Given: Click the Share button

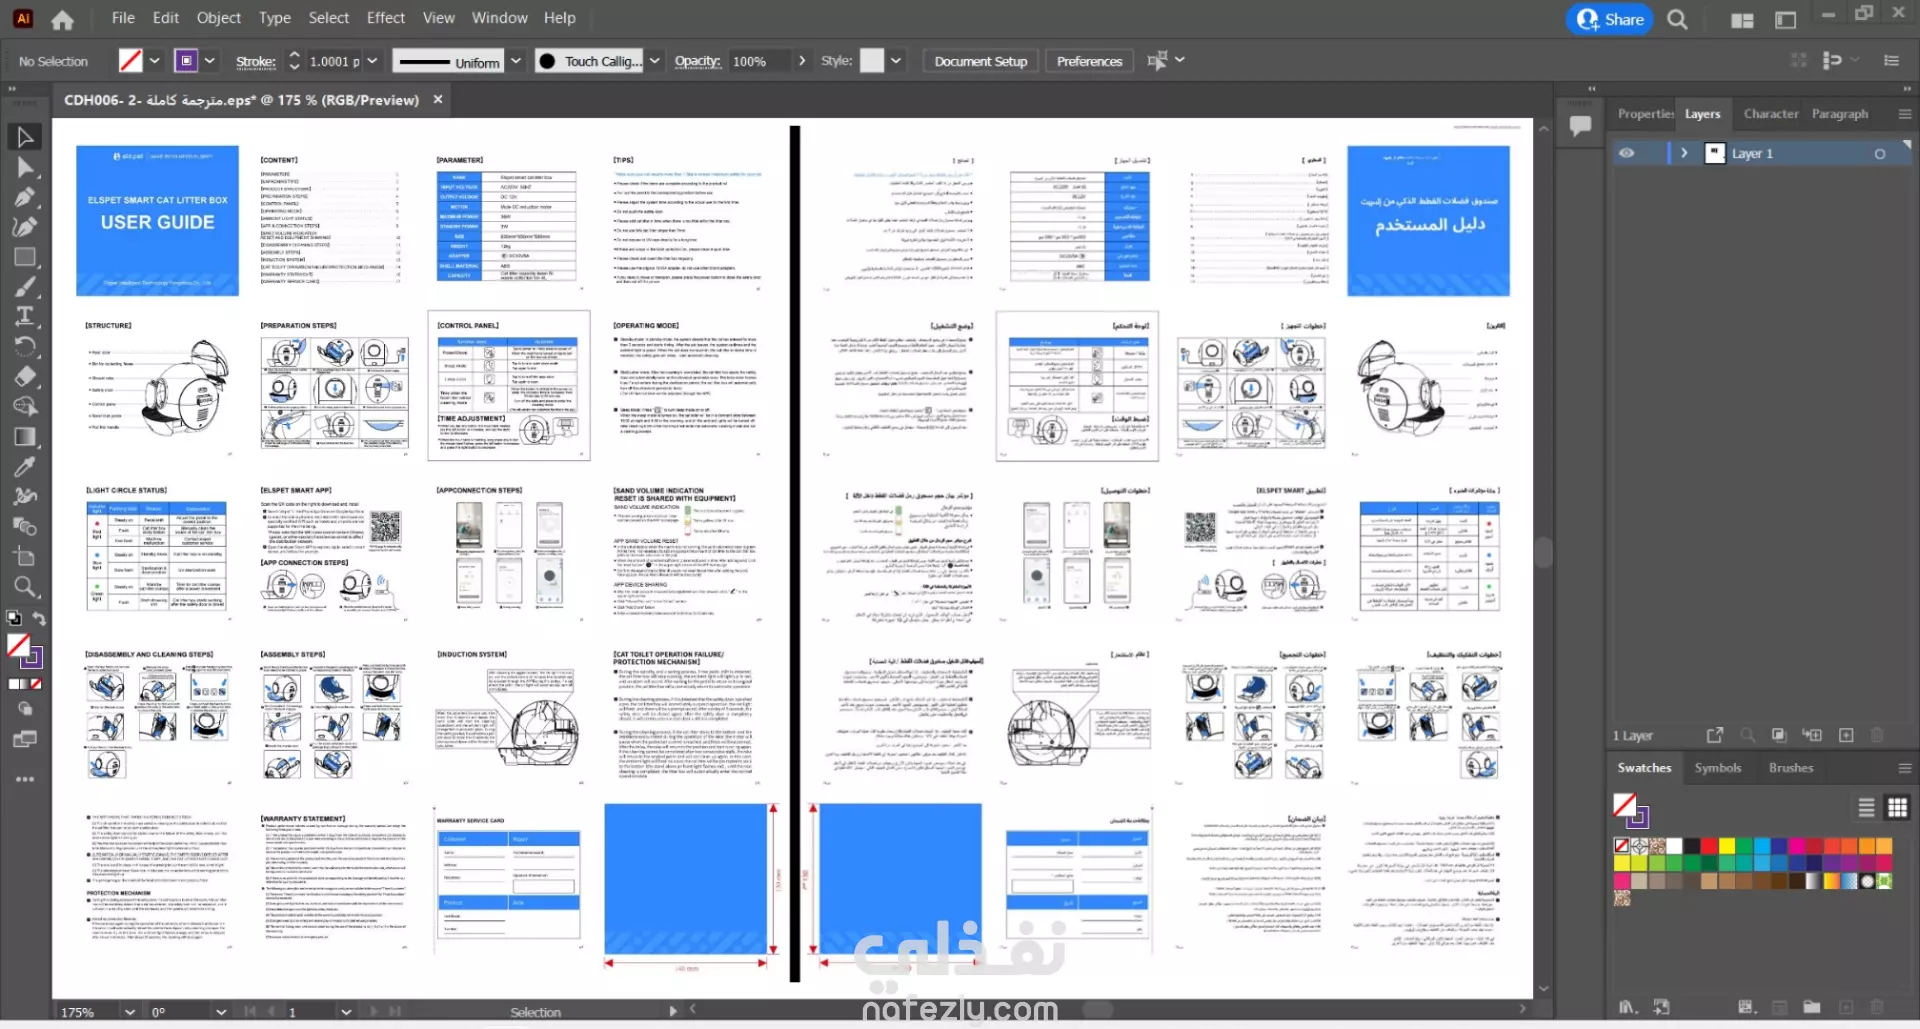Looking at the screenshot, I should (x=1610, y=19).
